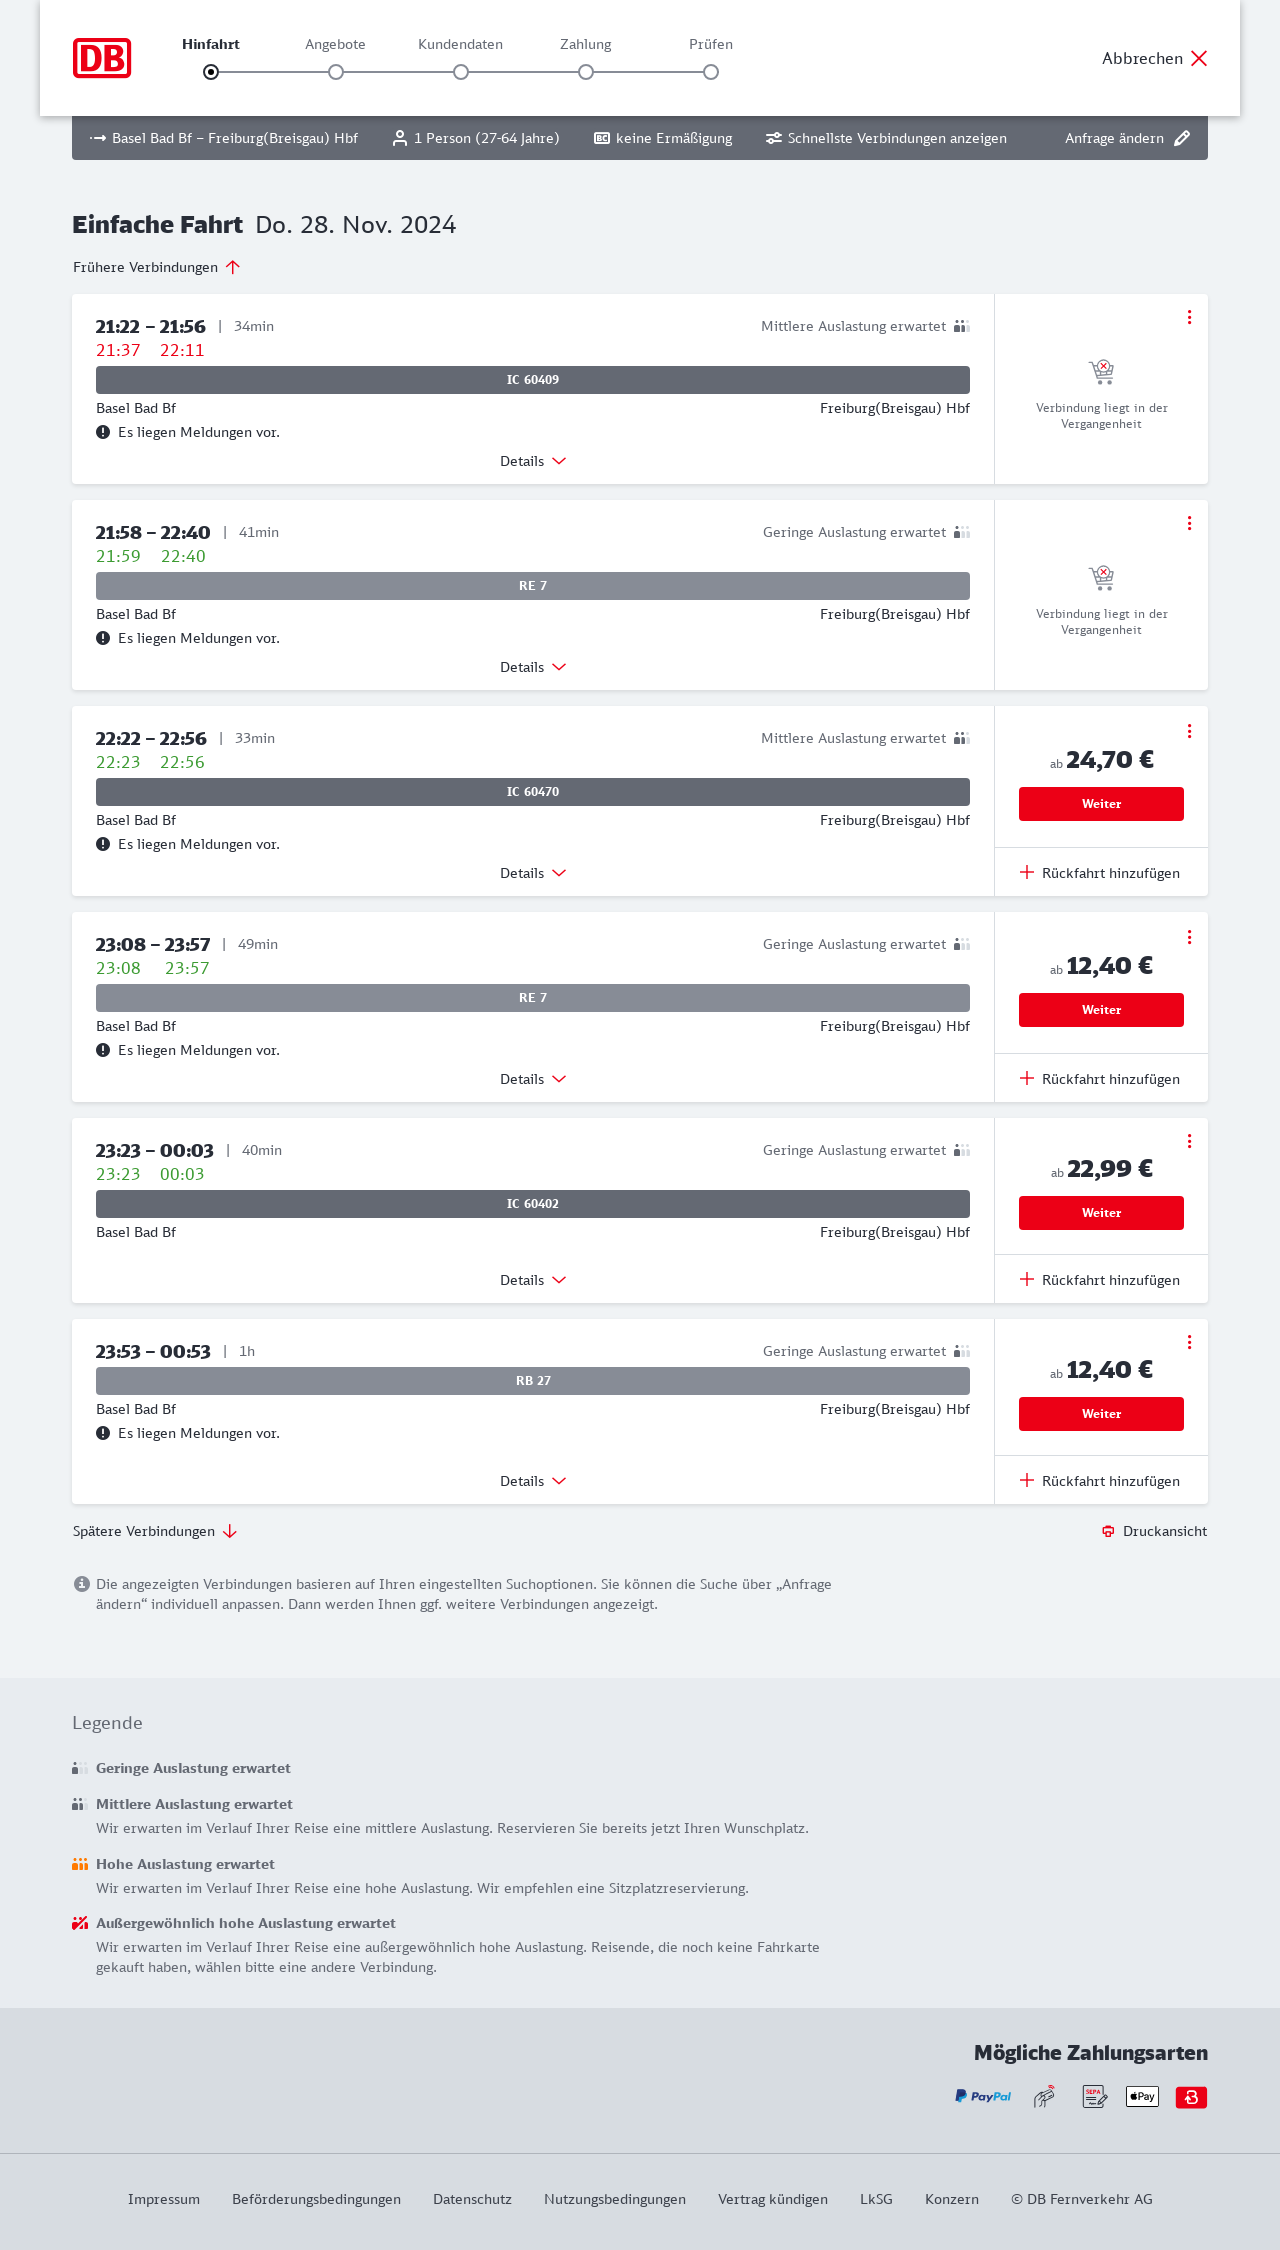Screen dimensions: 1280x2250
Task: Load Frühere Verbindungen
Action: pyautogui.click(x=157, y=267)
